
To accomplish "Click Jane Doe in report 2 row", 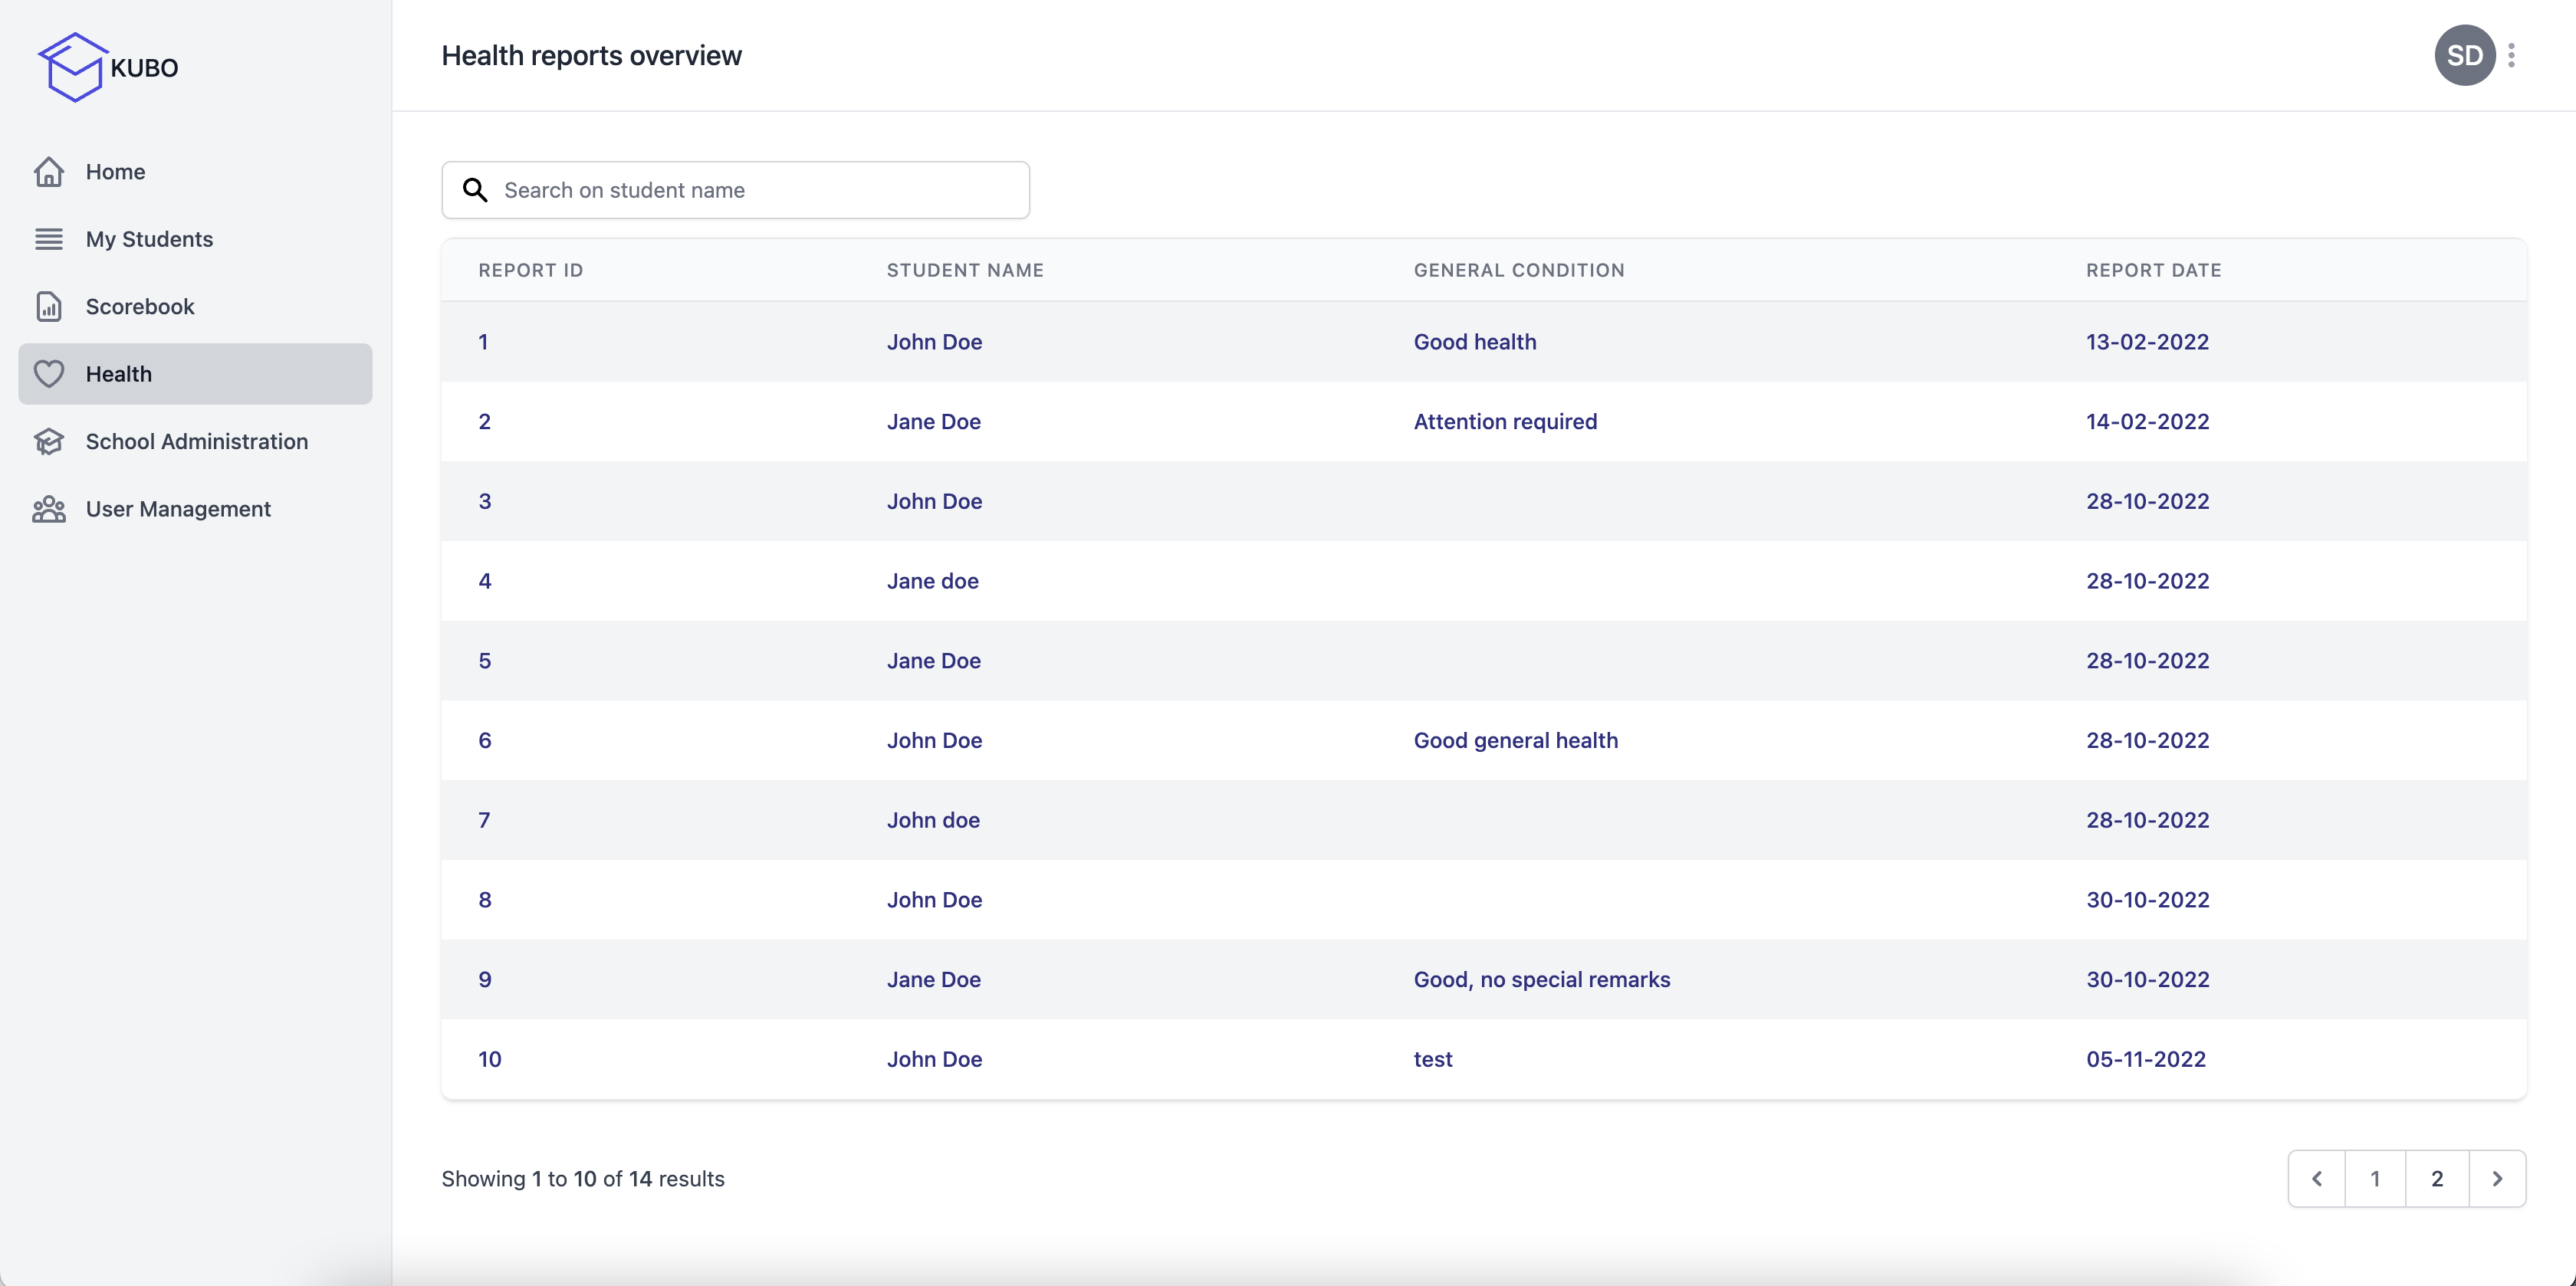I will pos(933,422).
